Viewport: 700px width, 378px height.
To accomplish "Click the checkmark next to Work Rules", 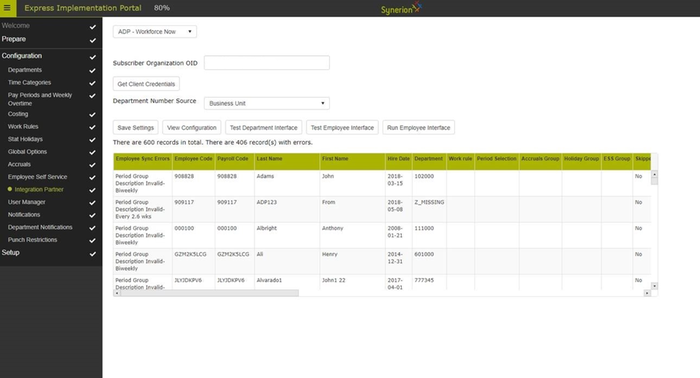I will tap(92, 127).
